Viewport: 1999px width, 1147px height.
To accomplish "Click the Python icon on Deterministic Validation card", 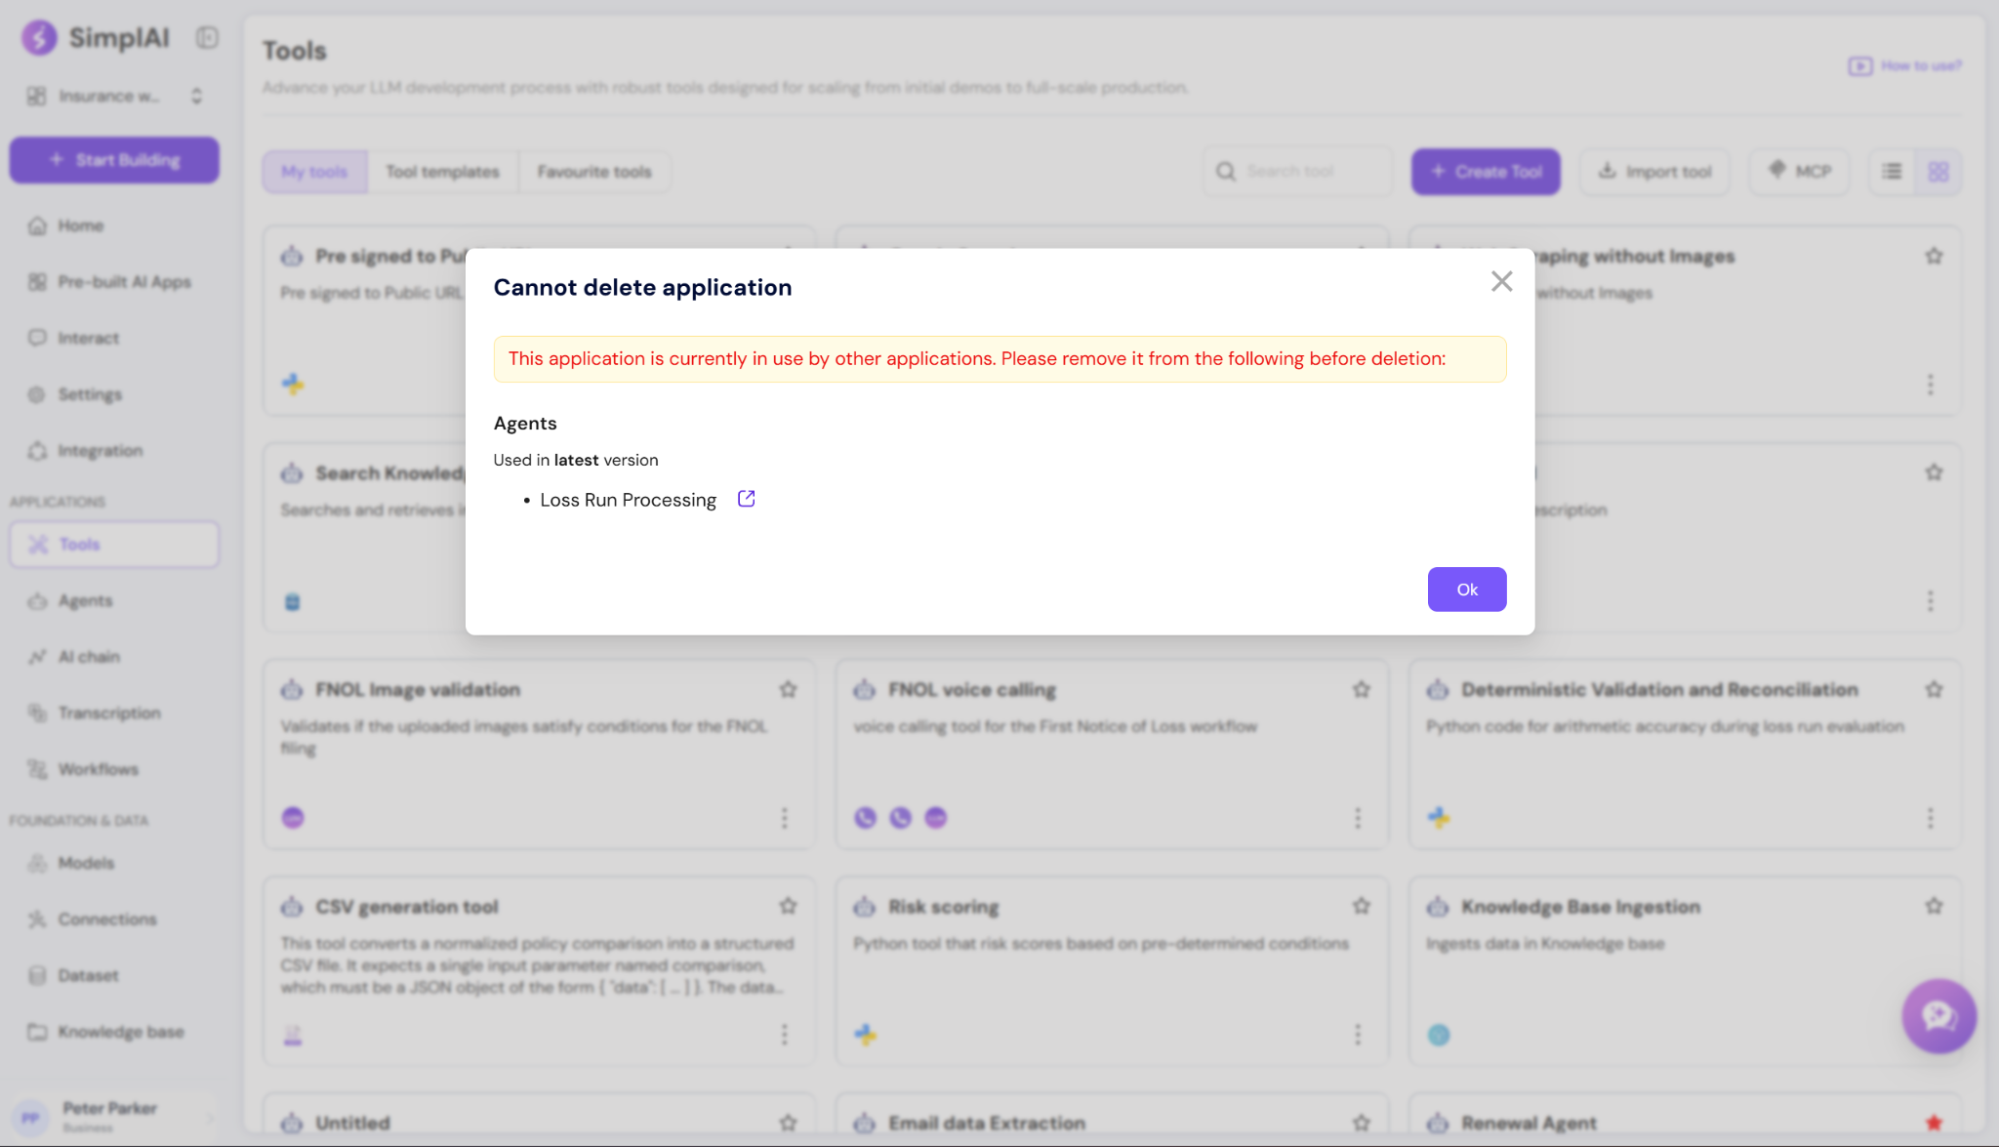I will coord(1438,818).
